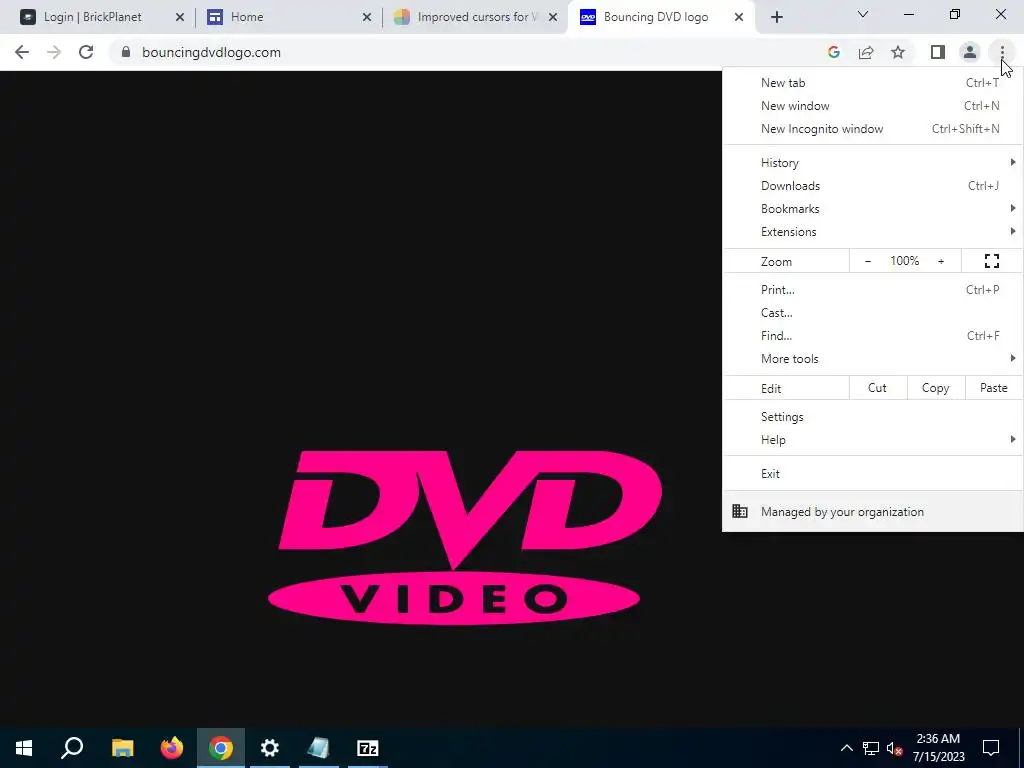Screen dimensions: 1024x768
Task: Launch Firefox from the taskbar
Action: (172, 748)
